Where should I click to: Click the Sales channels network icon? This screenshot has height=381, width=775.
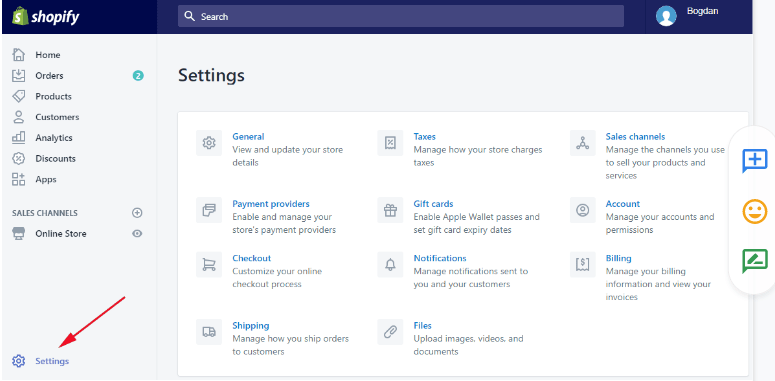pyautogui.click(x=583, y=143)
